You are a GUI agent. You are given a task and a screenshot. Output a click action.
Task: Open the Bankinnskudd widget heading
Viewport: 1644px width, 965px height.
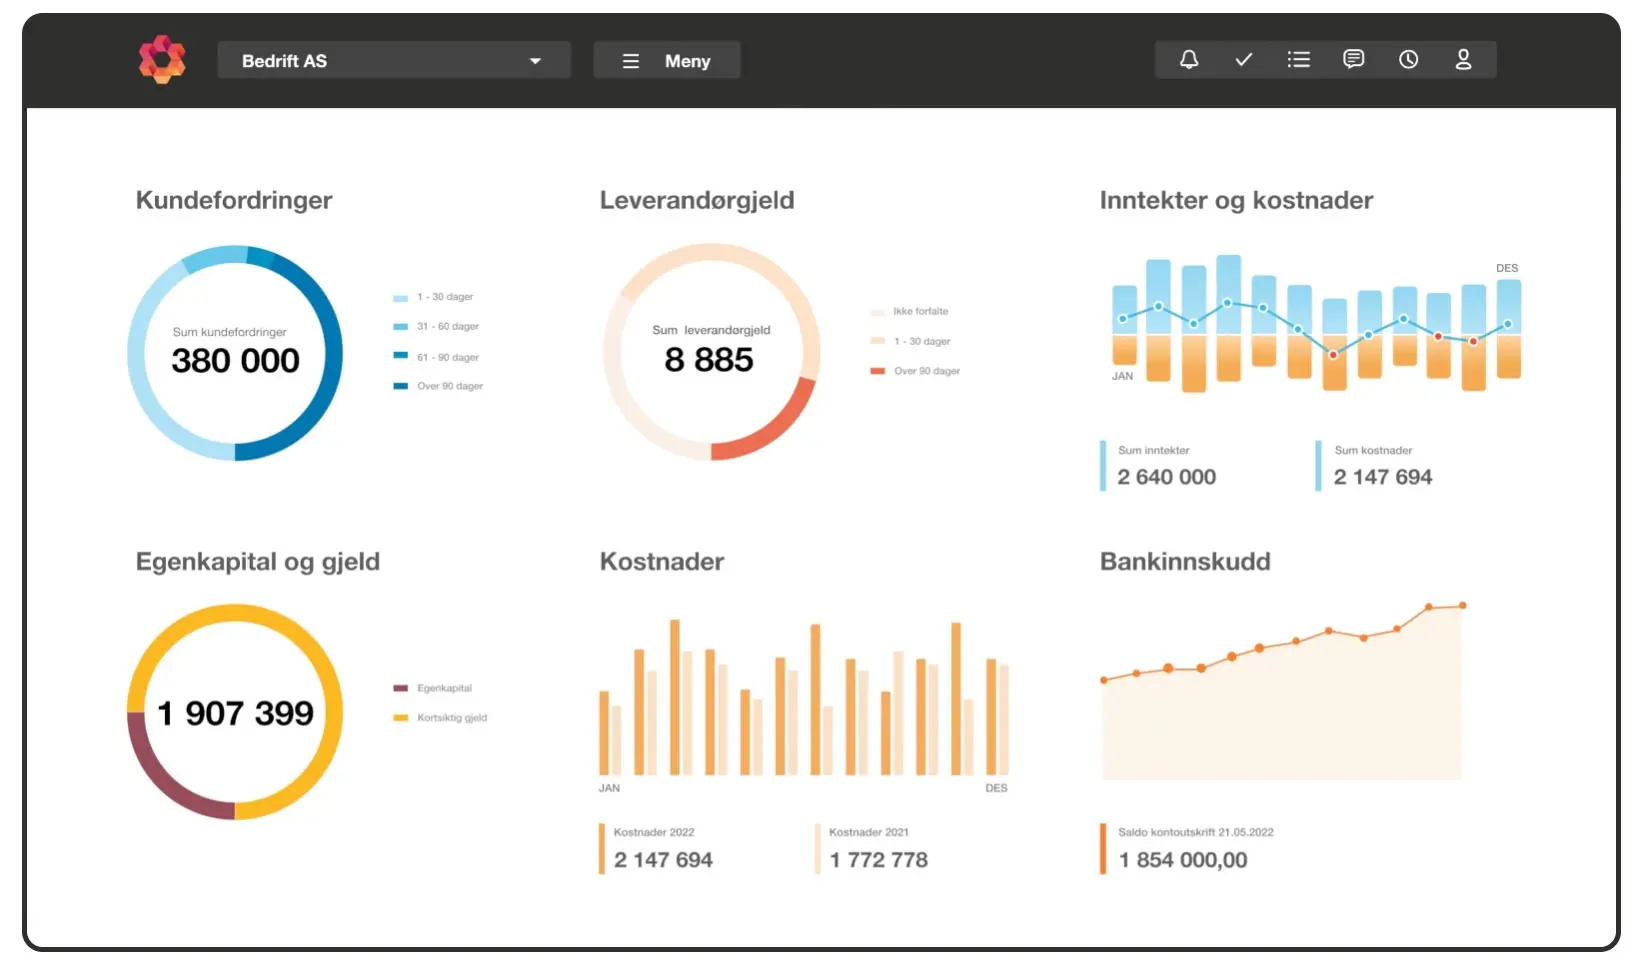1185,561
